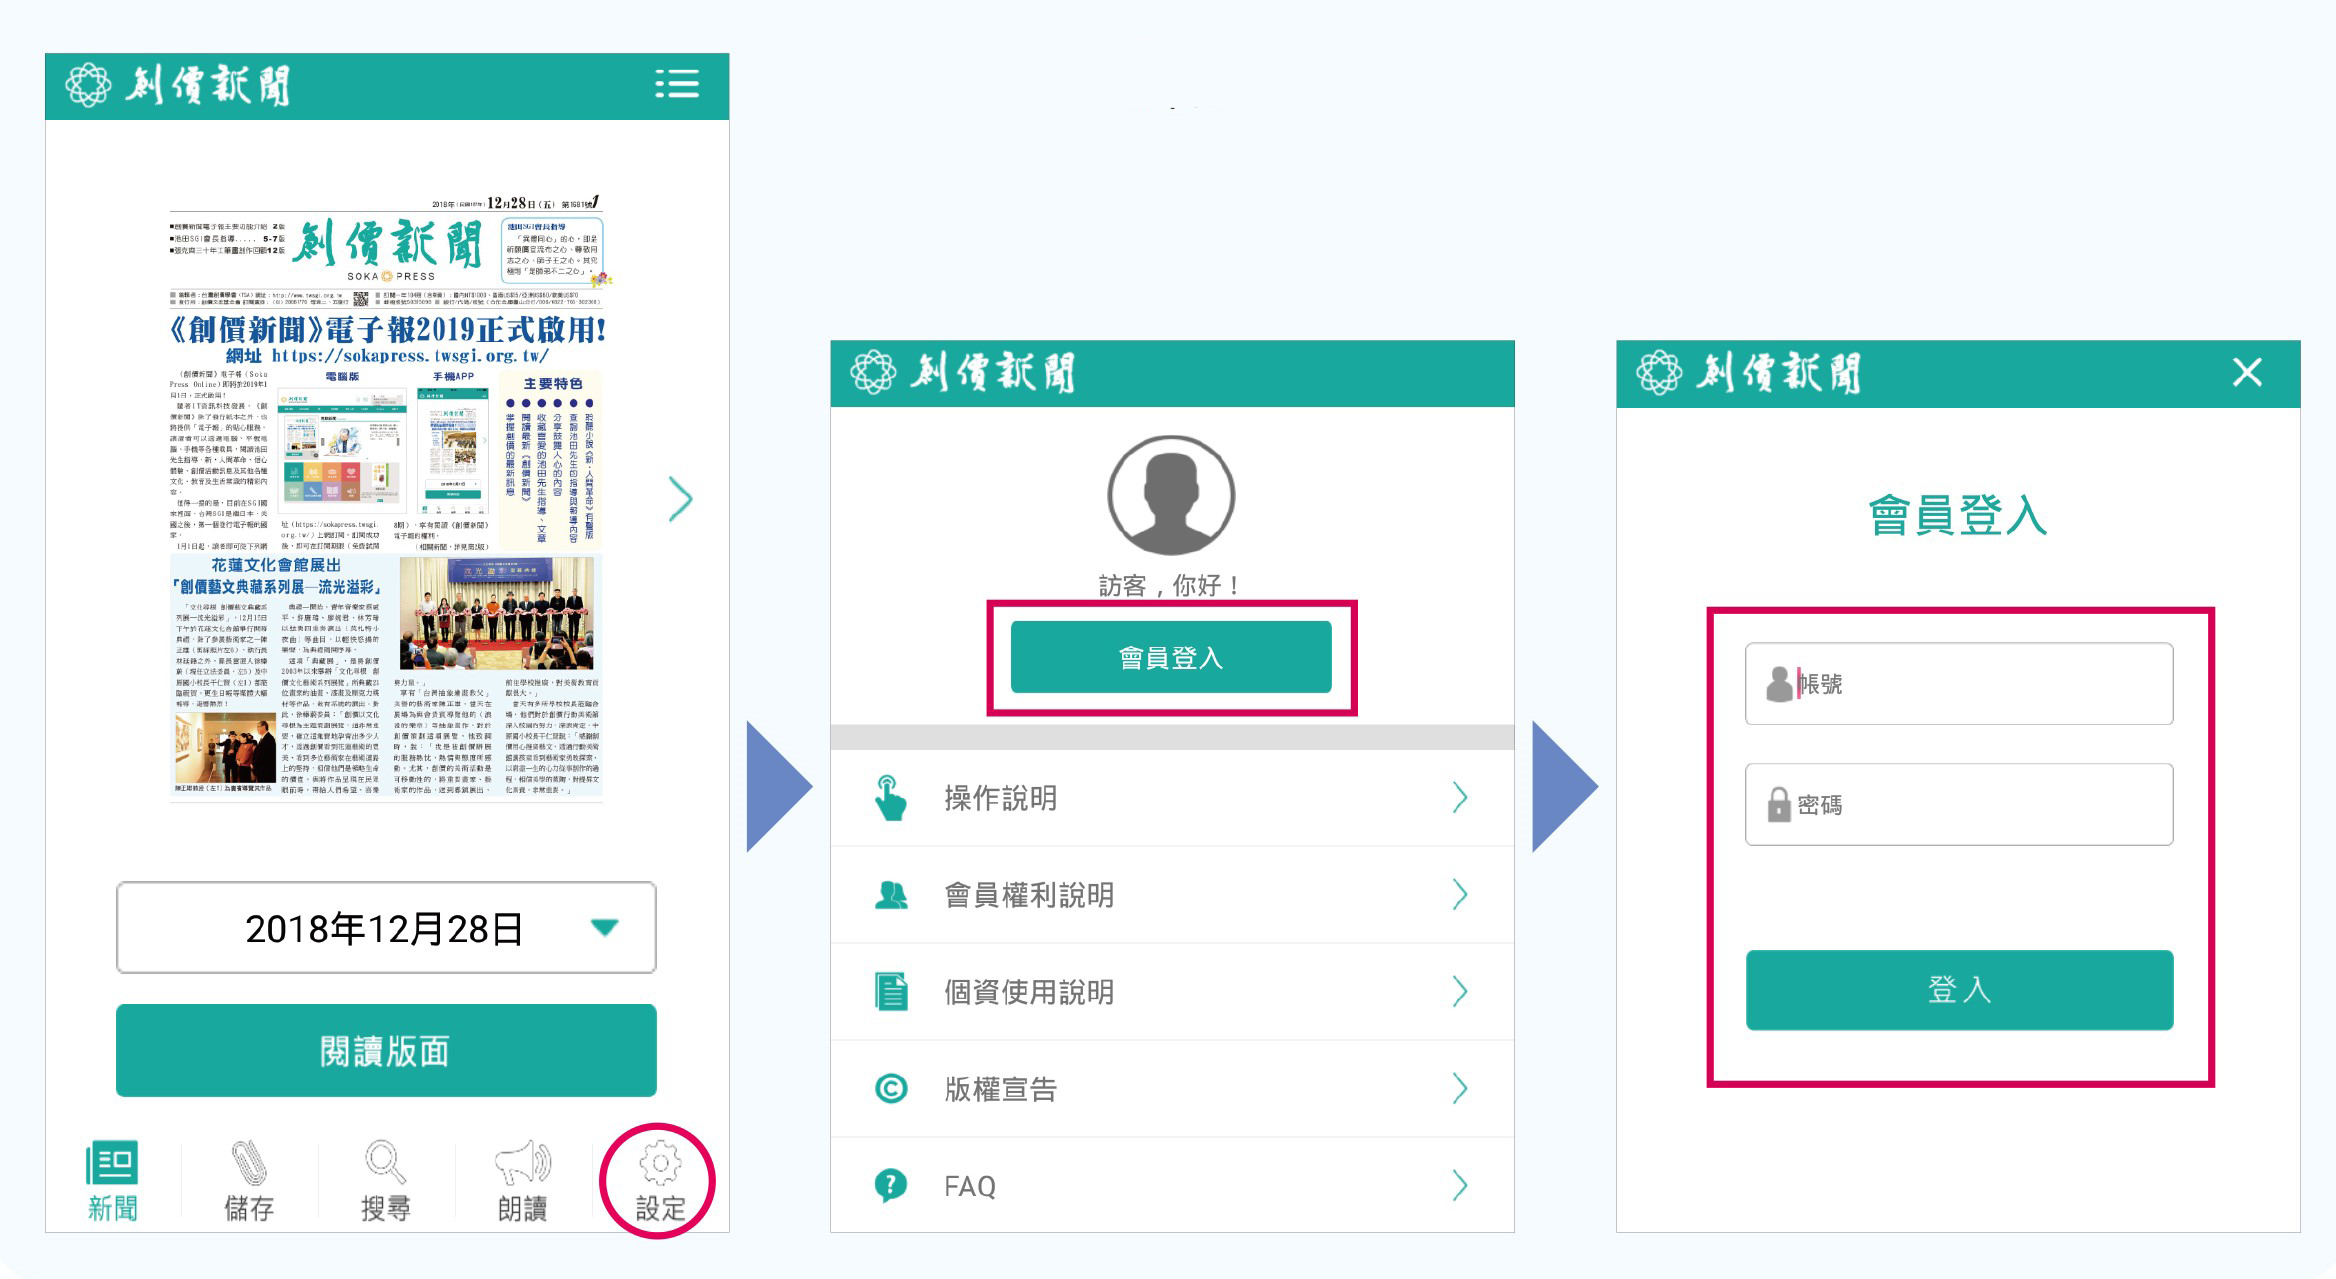Open 個資使用說明 menu item
The image size is (2336, 1279).
1030,992
